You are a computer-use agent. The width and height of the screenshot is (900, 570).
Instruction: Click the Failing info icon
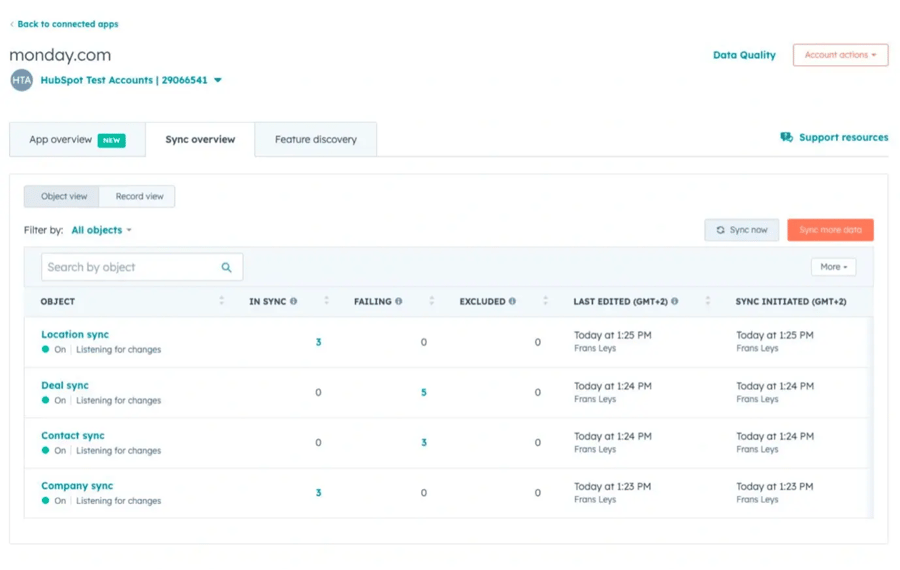[398, 301]
